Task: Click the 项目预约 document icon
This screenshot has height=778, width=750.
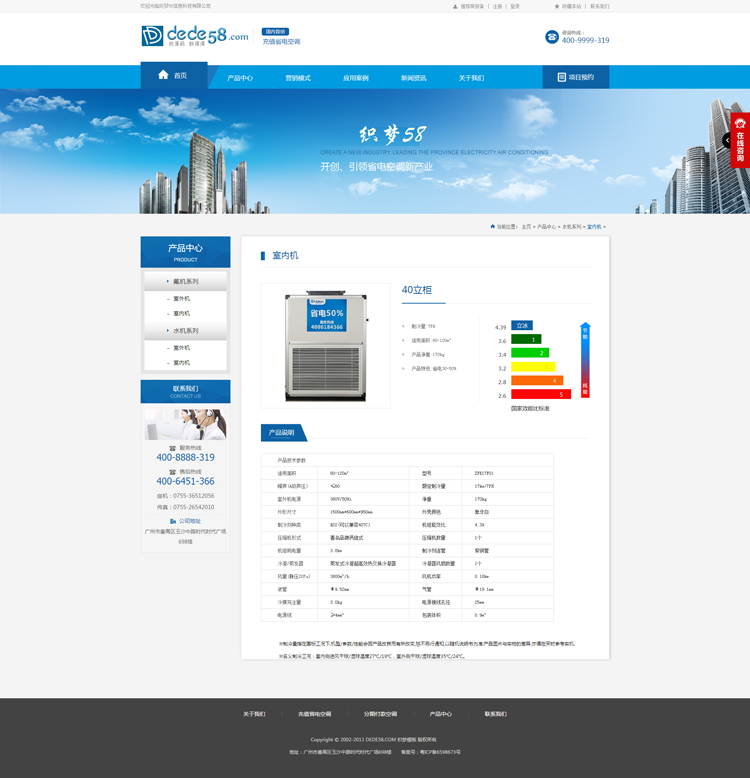Action: point(562,77)
